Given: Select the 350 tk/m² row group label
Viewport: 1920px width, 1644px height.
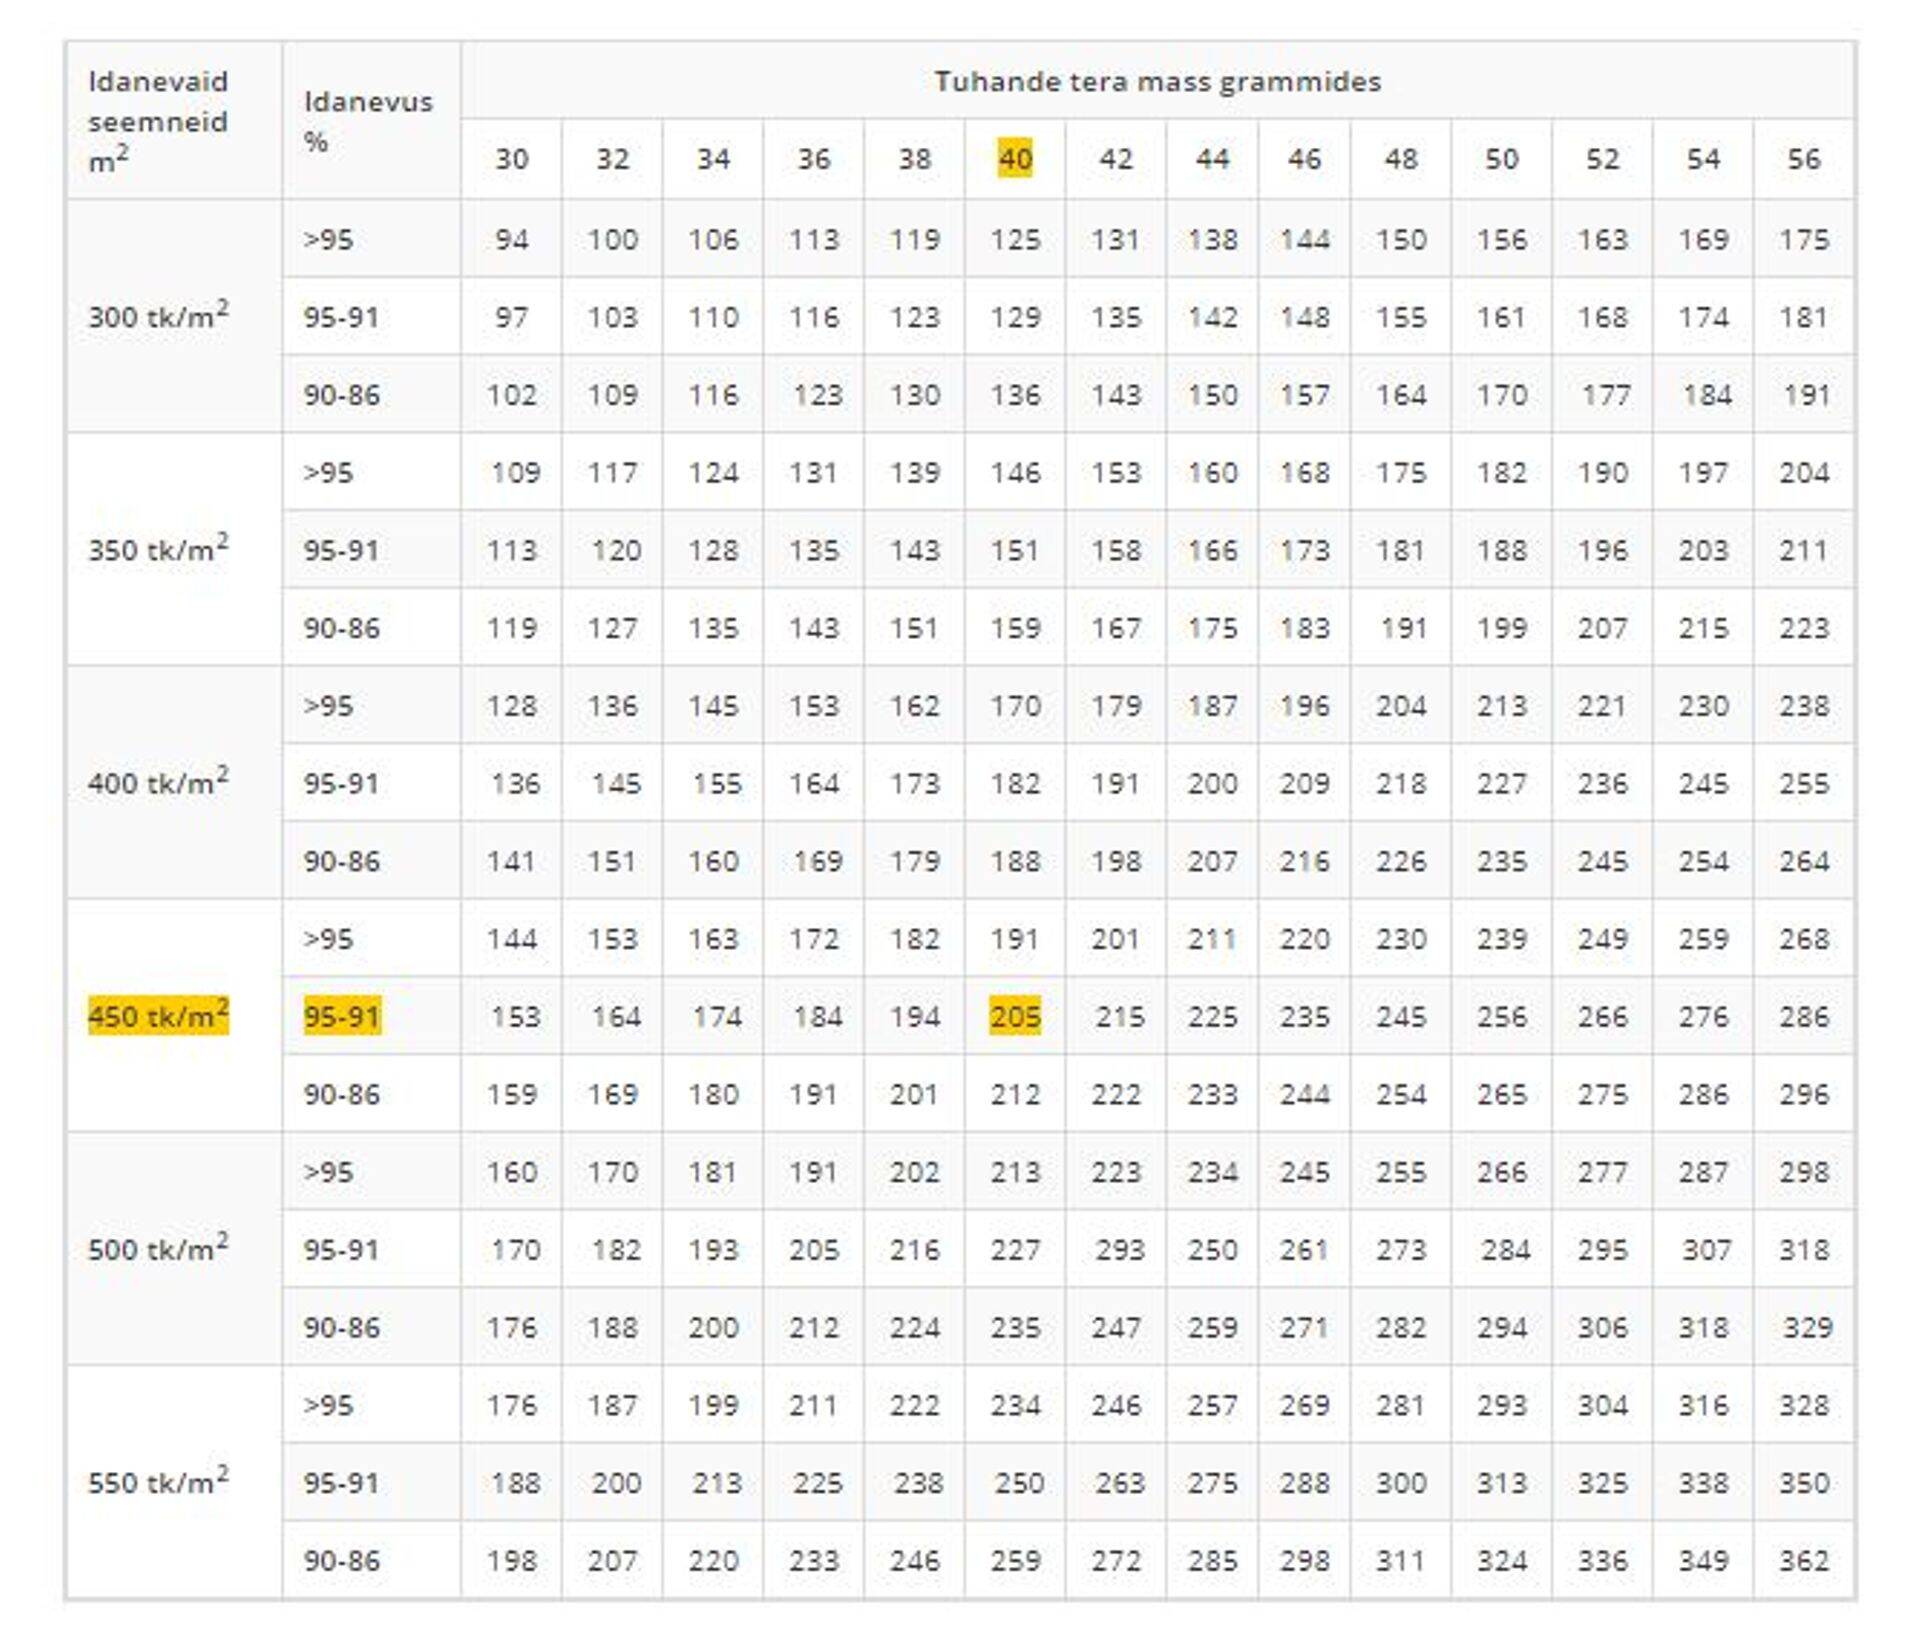Looking at the screenshot, I should coord(158,550).
